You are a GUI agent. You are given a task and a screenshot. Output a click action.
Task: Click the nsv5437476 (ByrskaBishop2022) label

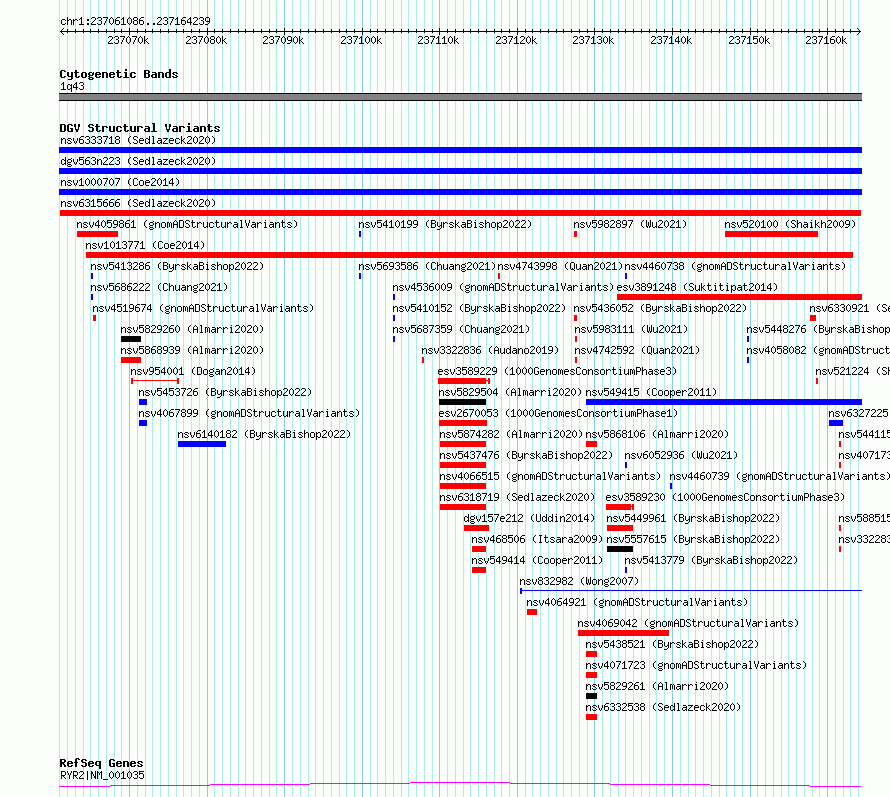pyautogui.click(x=526, y=455)
